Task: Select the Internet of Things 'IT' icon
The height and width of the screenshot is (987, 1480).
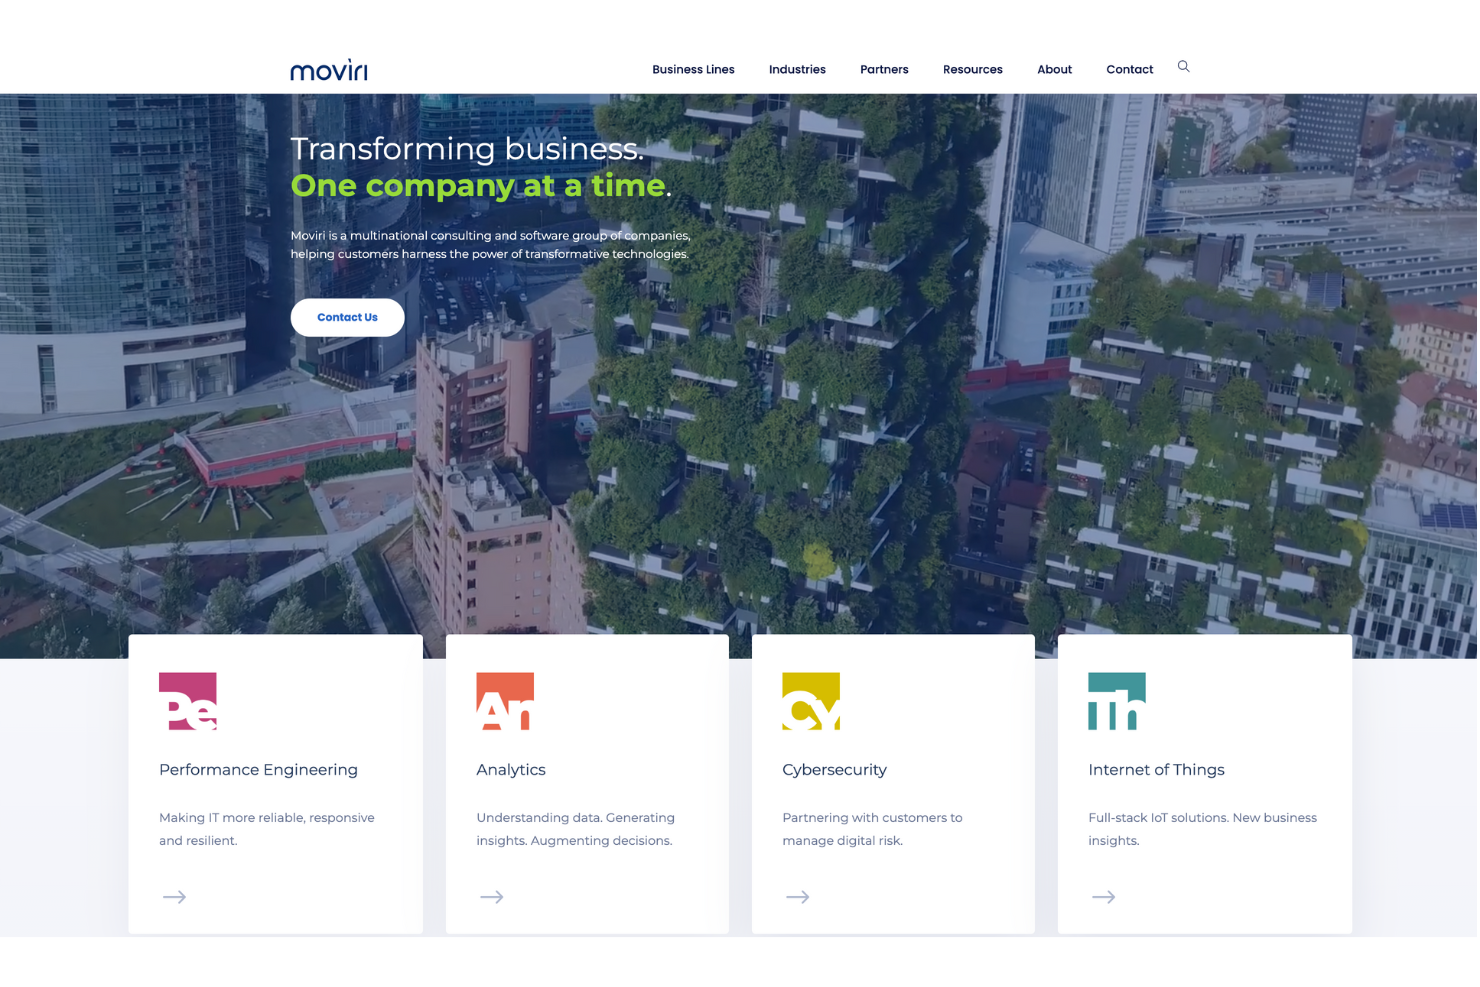Action: (x=1116, y=701)
